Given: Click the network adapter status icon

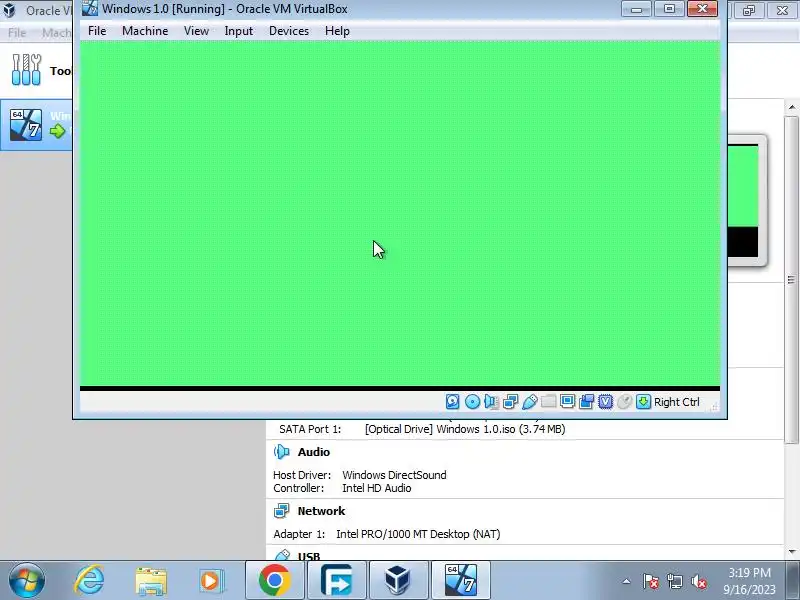Looking at the screenshot, I should pyautogui.click(x=510, y=402).
